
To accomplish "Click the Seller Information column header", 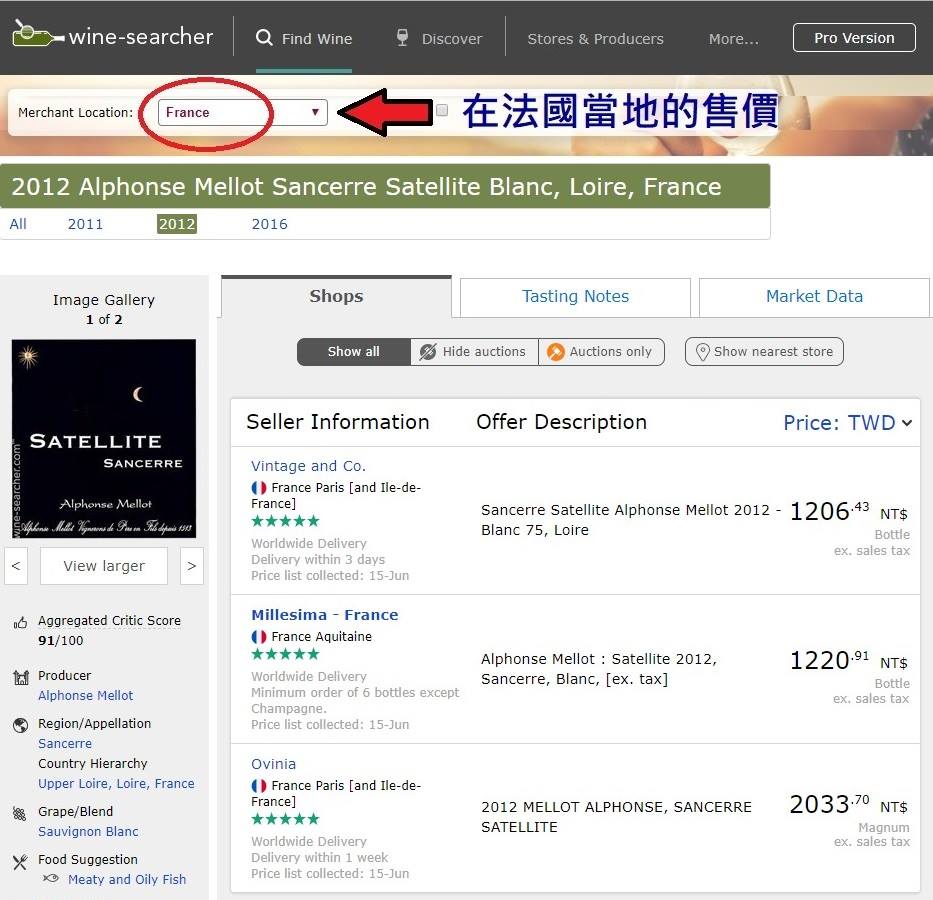I will pyautogui.click(x=337, y=422).
